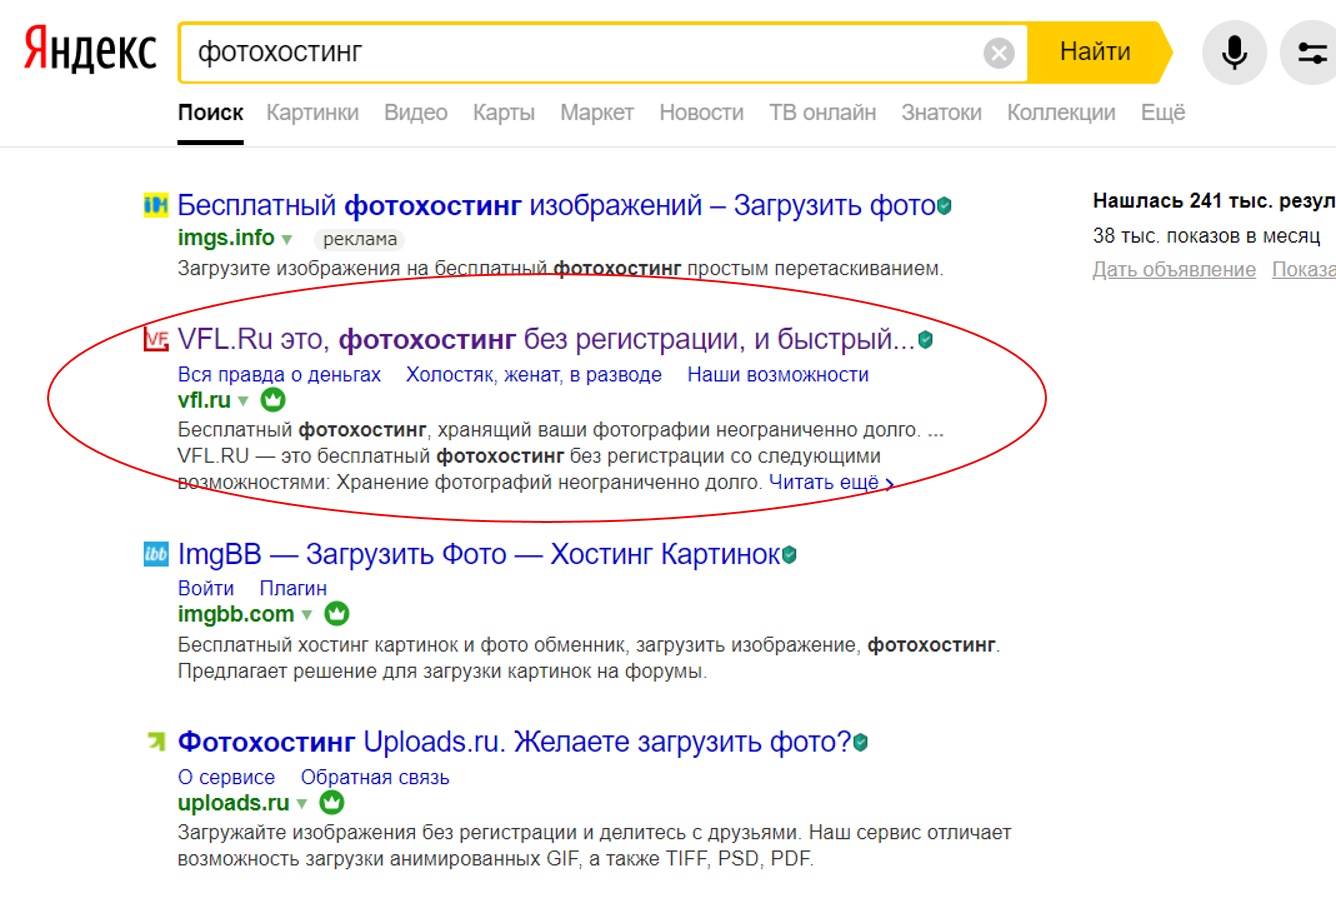Image resolution: width=1336 pixels, height=913 pixels.
Task: Click the Uploads.ru arrow favicon
Action: (x=156, y=741)
